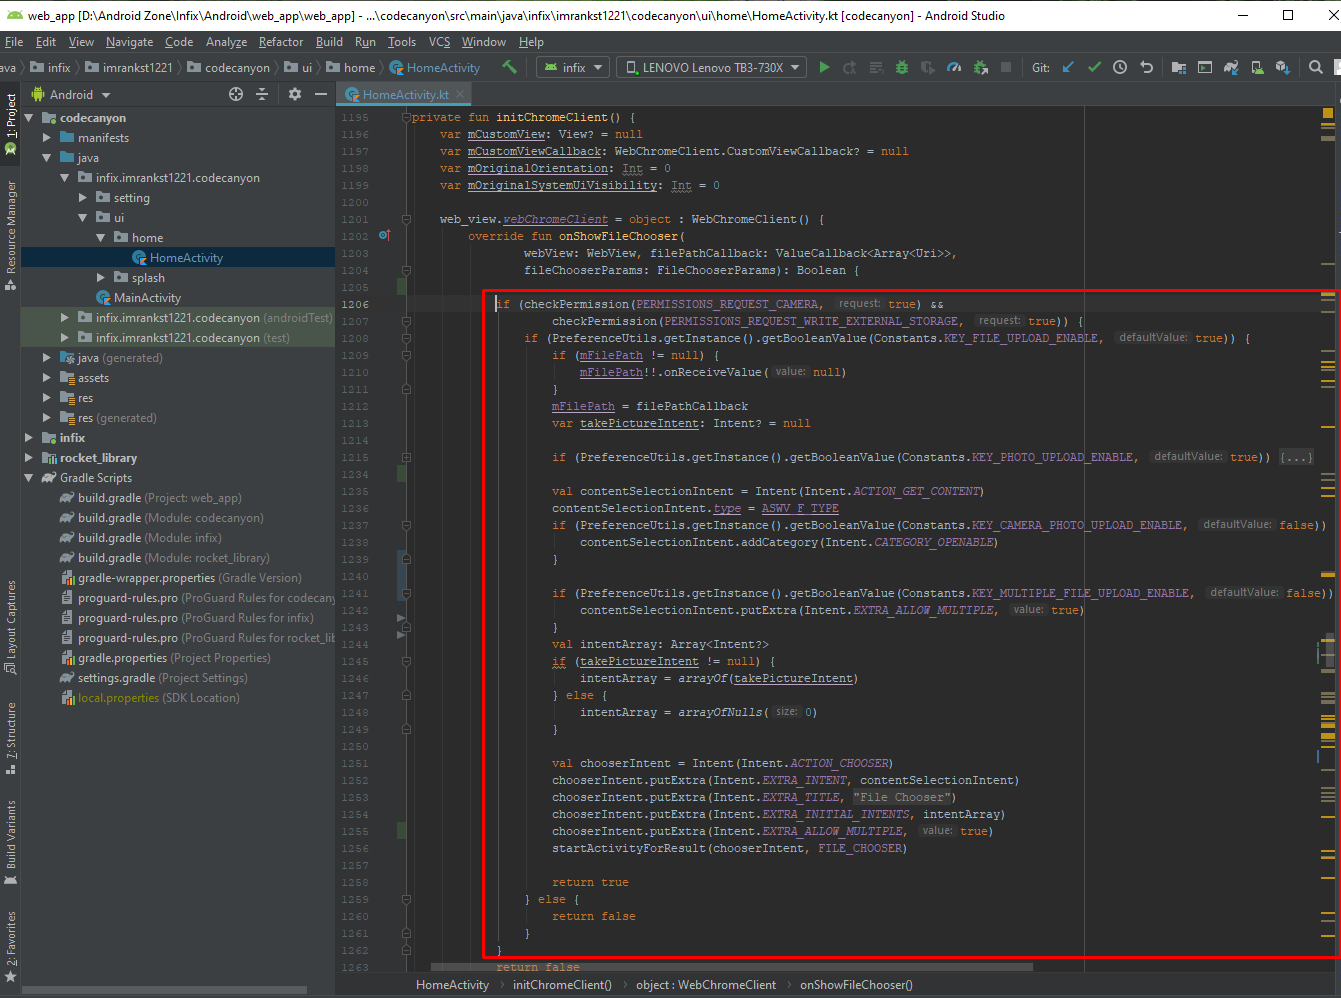Open Git history clock icon
Image resolution: width=1341 pixels, height=998 pixels.
(x=1120, y=67)
